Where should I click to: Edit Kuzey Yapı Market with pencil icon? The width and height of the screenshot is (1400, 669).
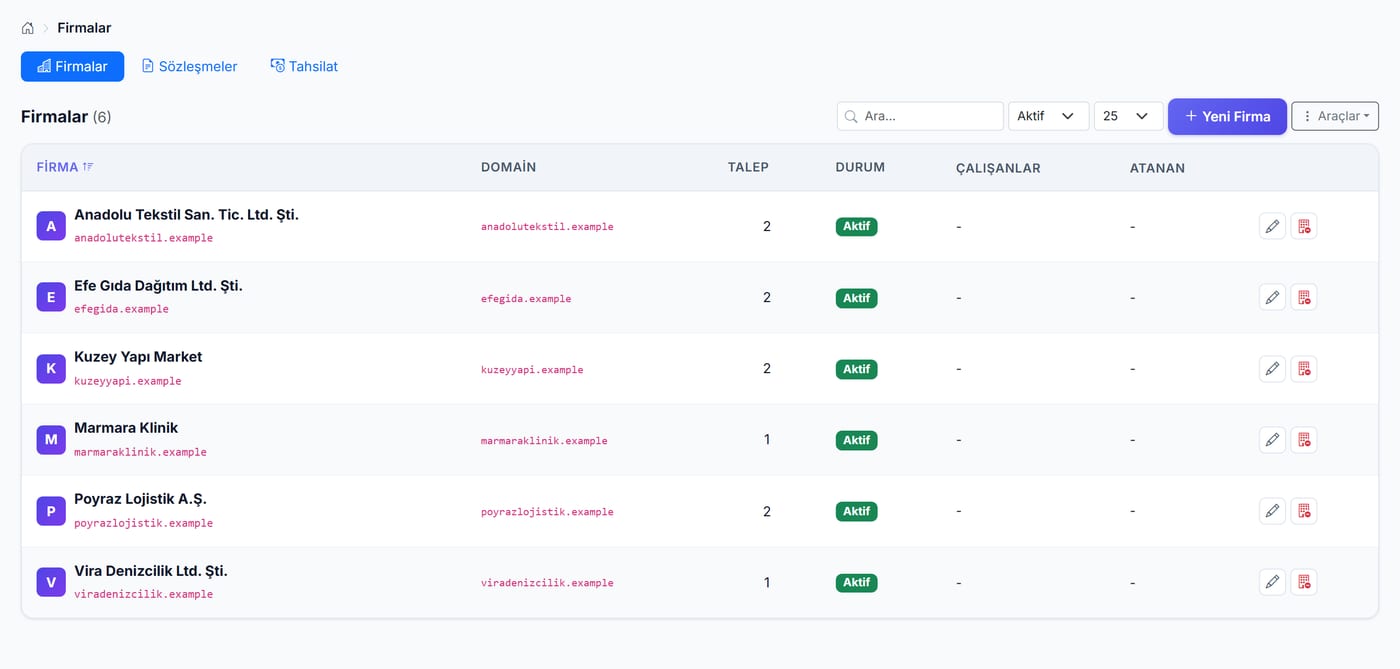(x=1272, y=369)
